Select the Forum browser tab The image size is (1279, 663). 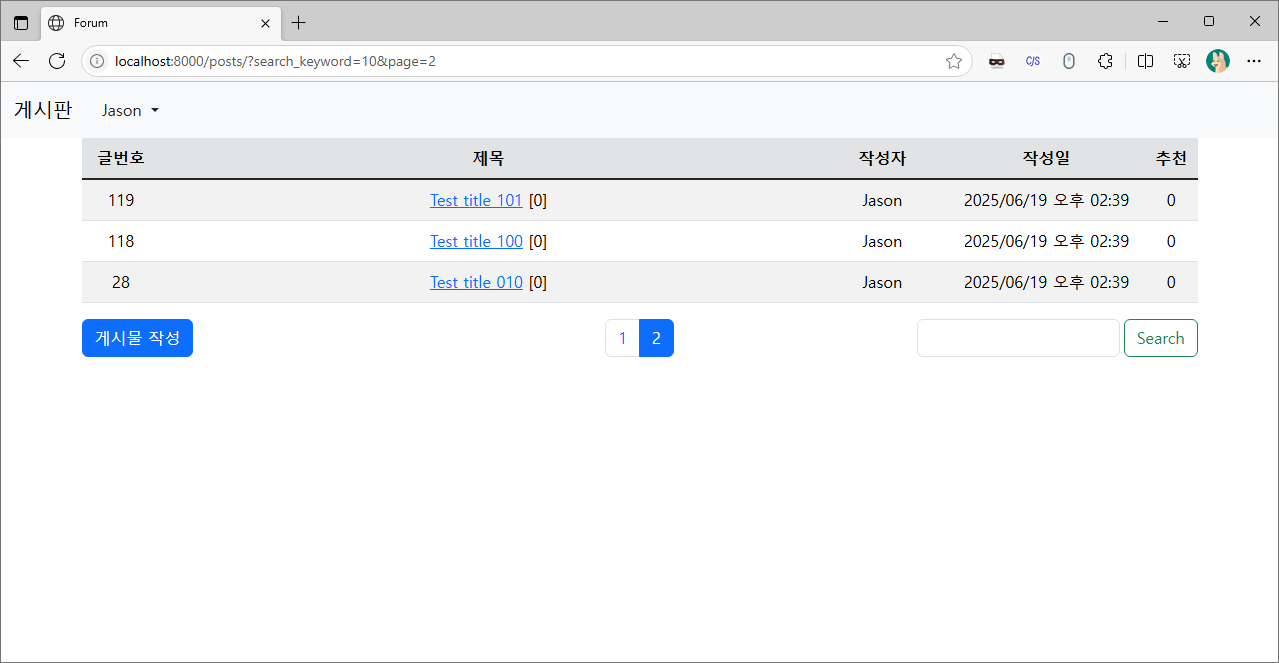pyautogui.click(x=160, y=23)
